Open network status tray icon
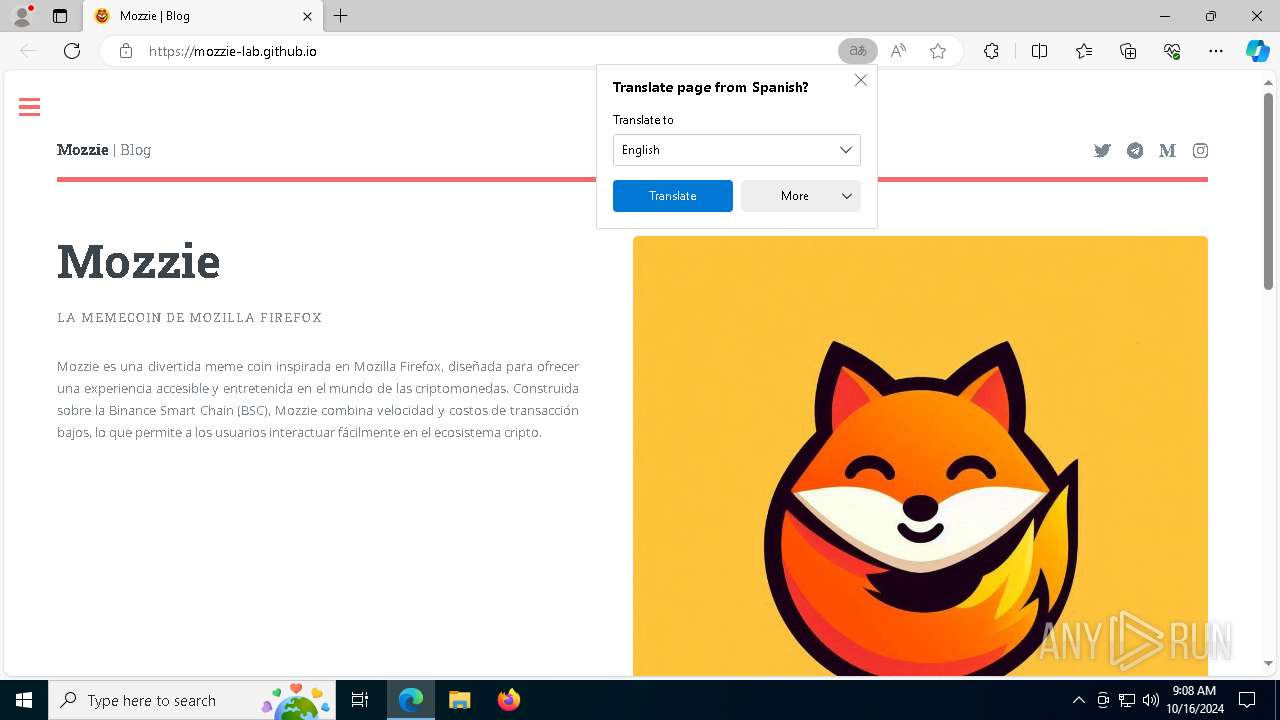1280x720 pixels. (x=1127, y=700)
